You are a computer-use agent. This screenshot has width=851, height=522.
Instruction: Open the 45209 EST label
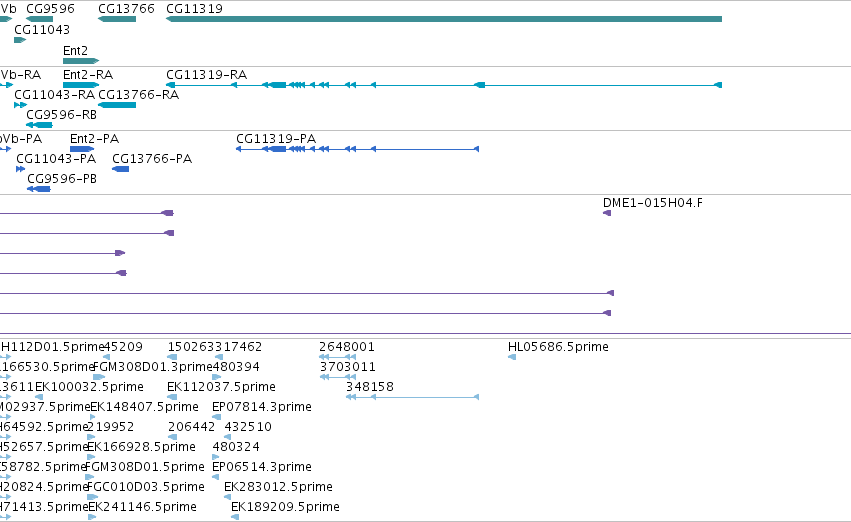123,346
